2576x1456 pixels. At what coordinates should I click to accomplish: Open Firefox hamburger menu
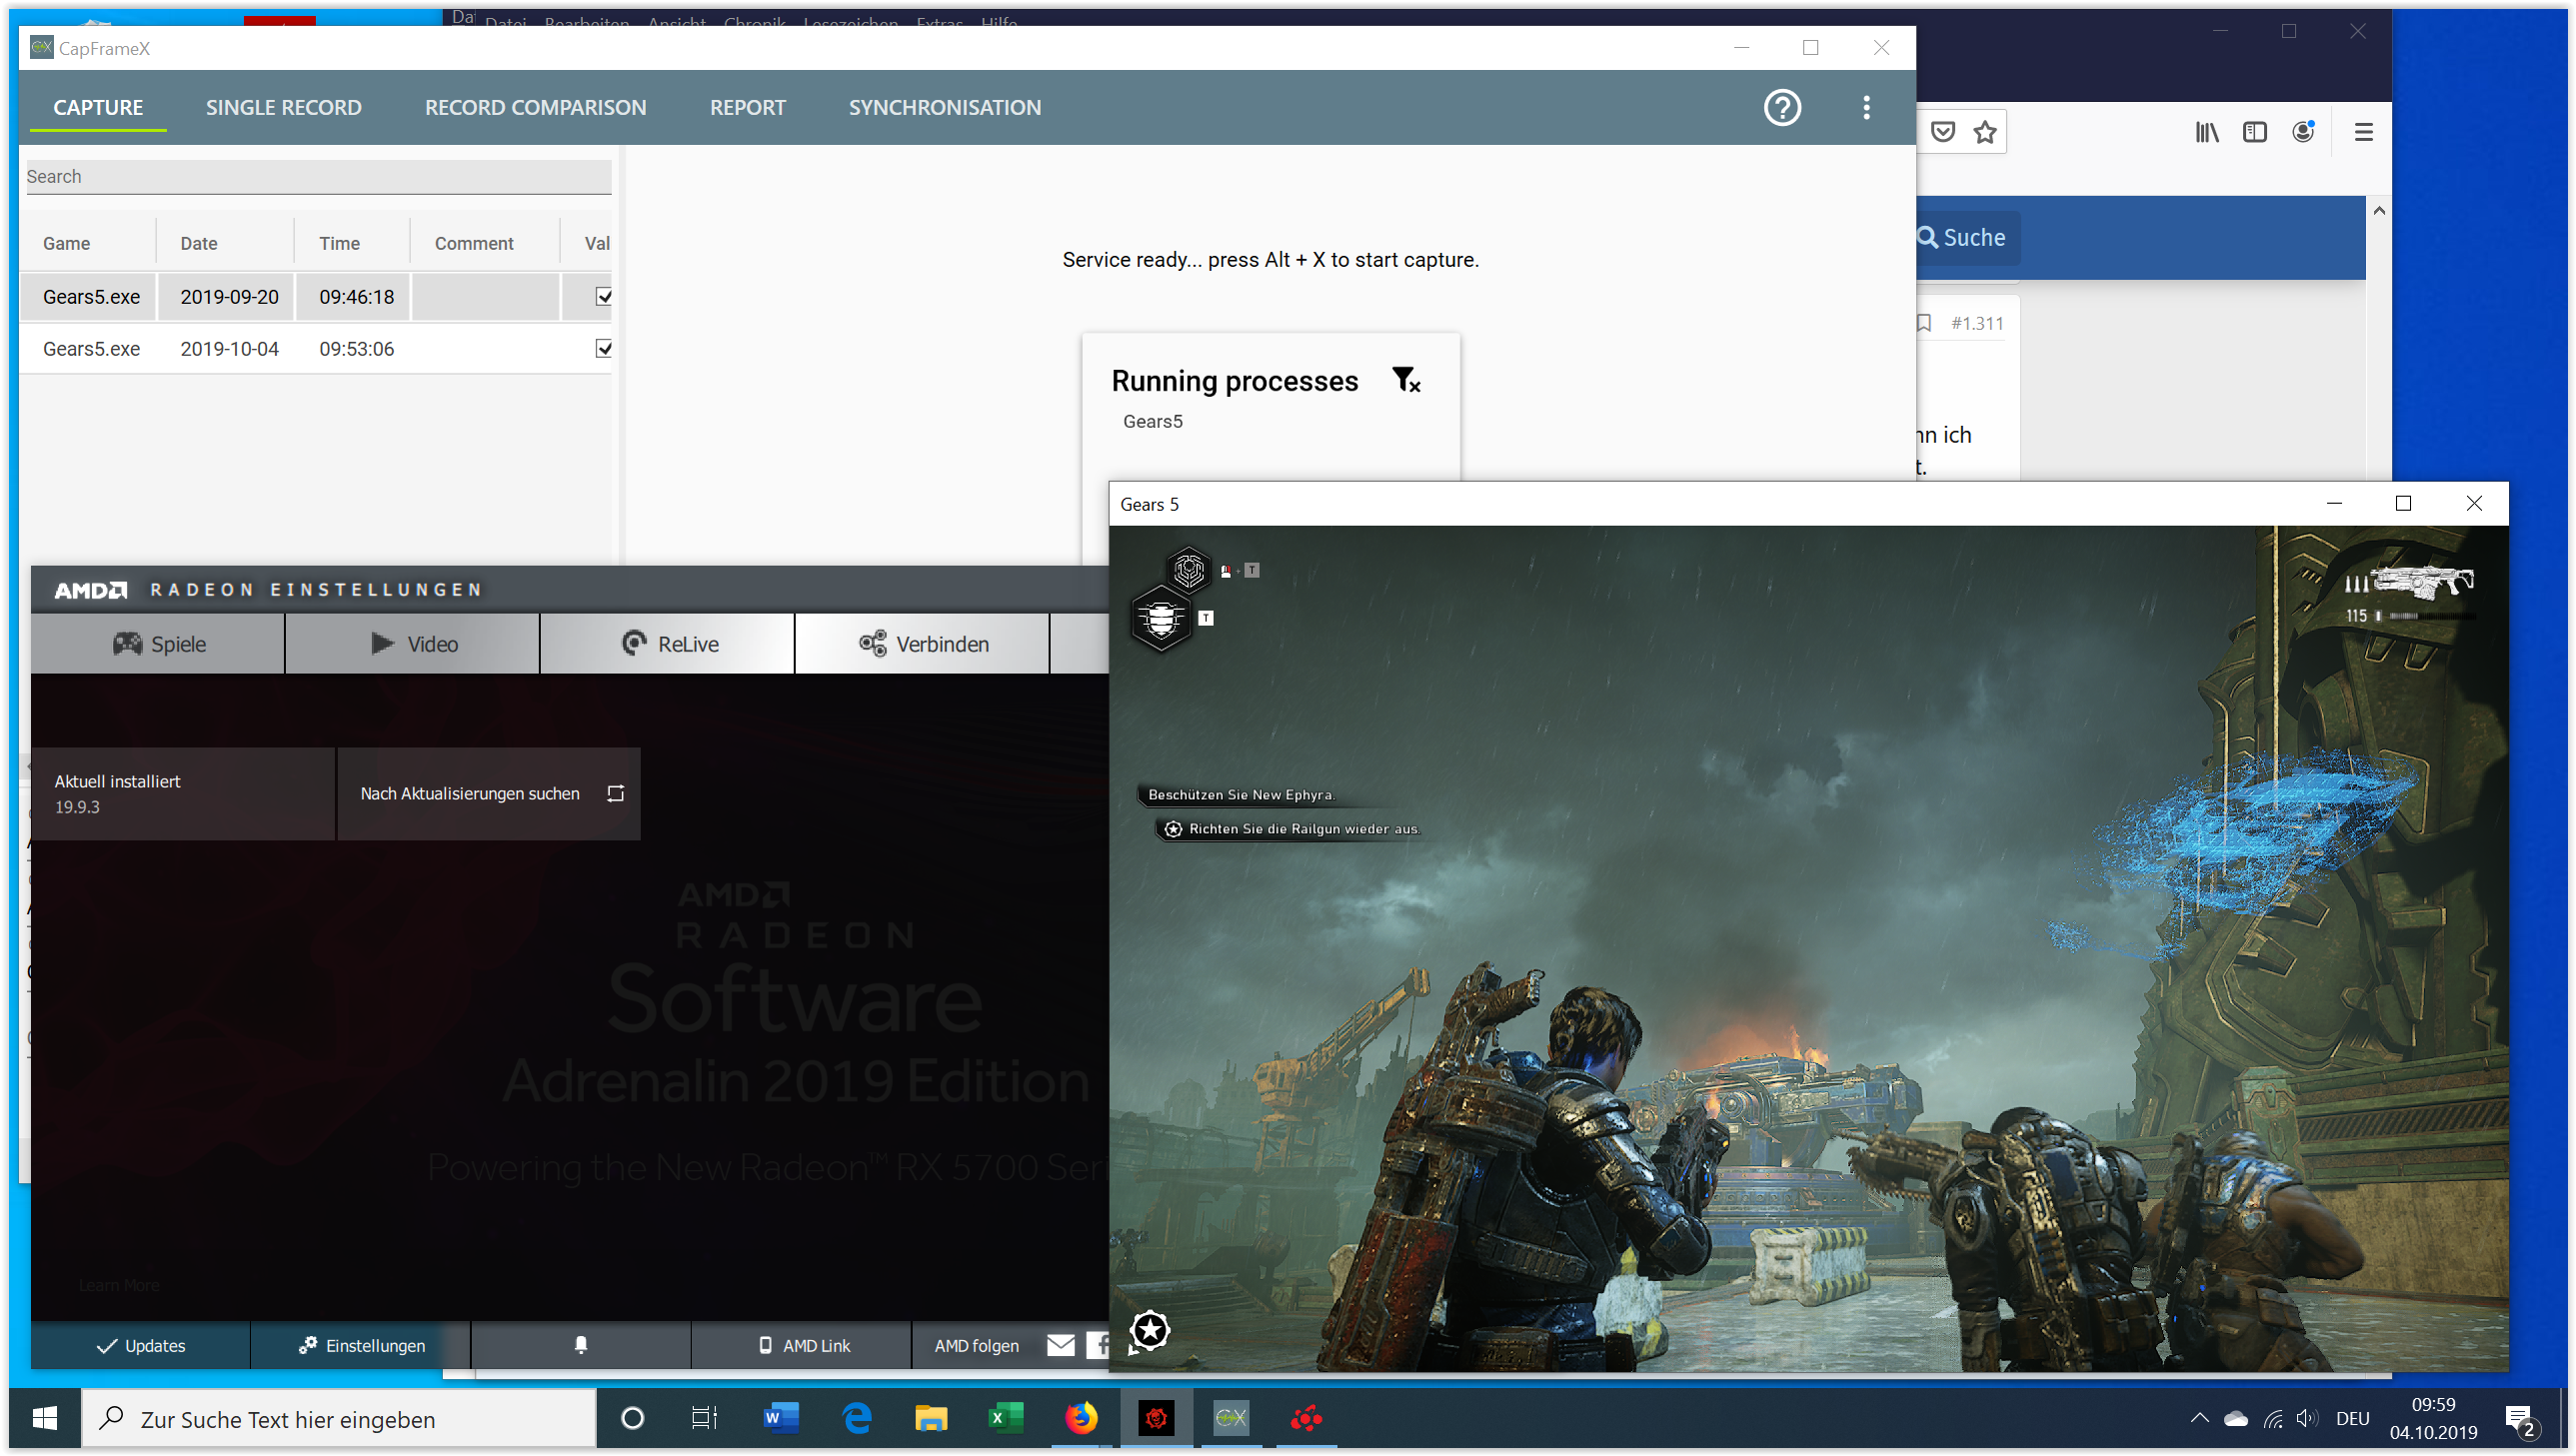[x=2363, y=132]
